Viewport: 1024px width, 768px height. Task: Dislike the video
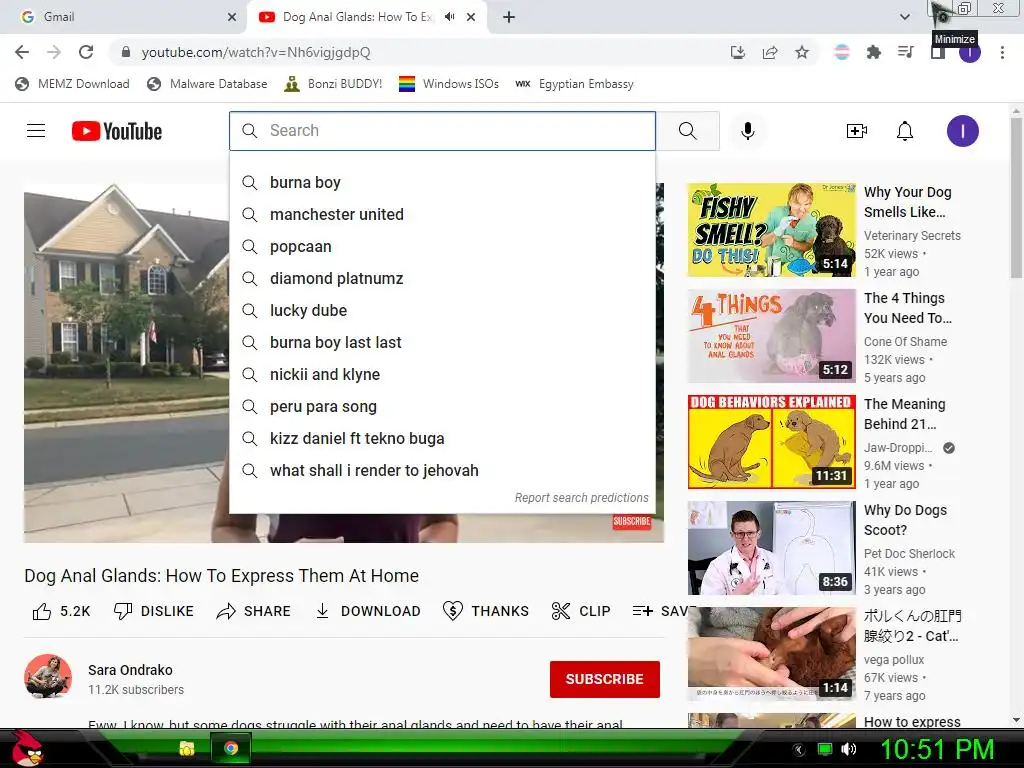click(153, 611)
